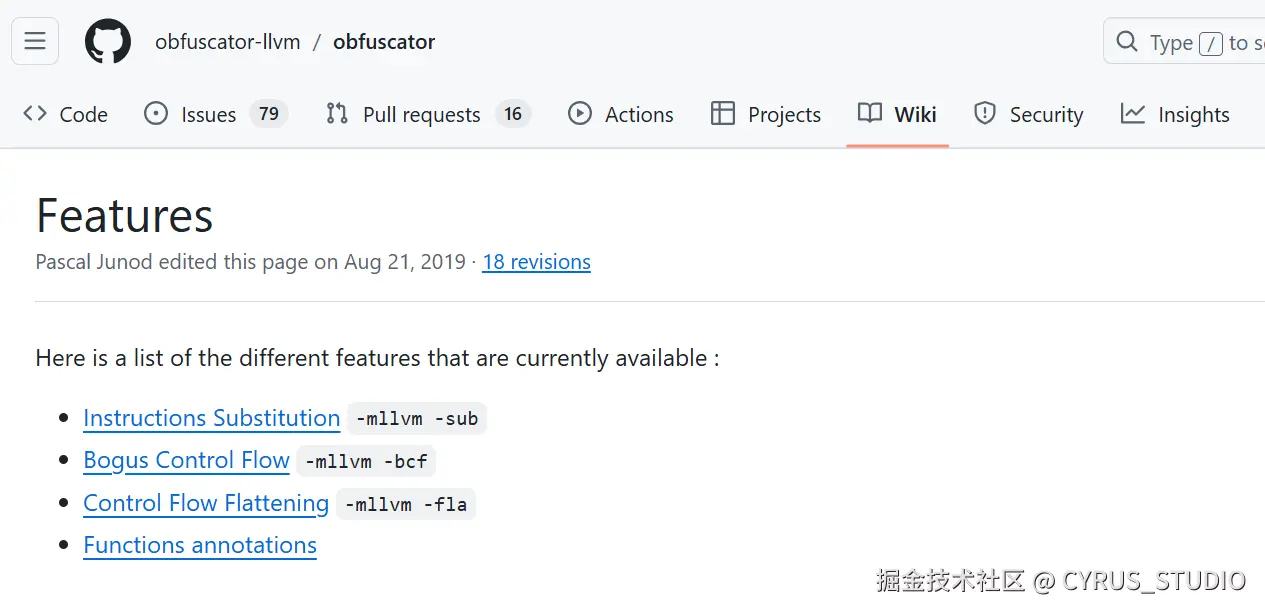Image resolution: width=1265 pixels, height=613 pixels.
Task: Open the Issues count badge 79
Action: (269, 114)
